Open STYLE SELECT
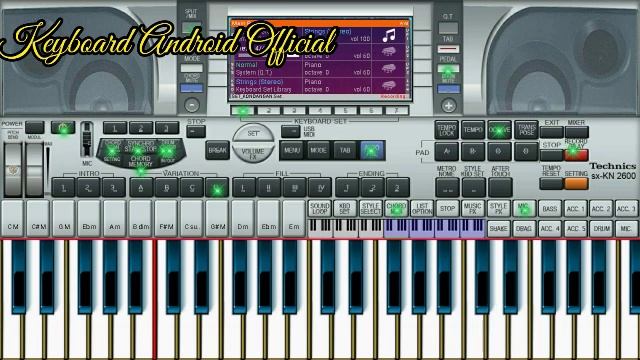 [371, 209]
